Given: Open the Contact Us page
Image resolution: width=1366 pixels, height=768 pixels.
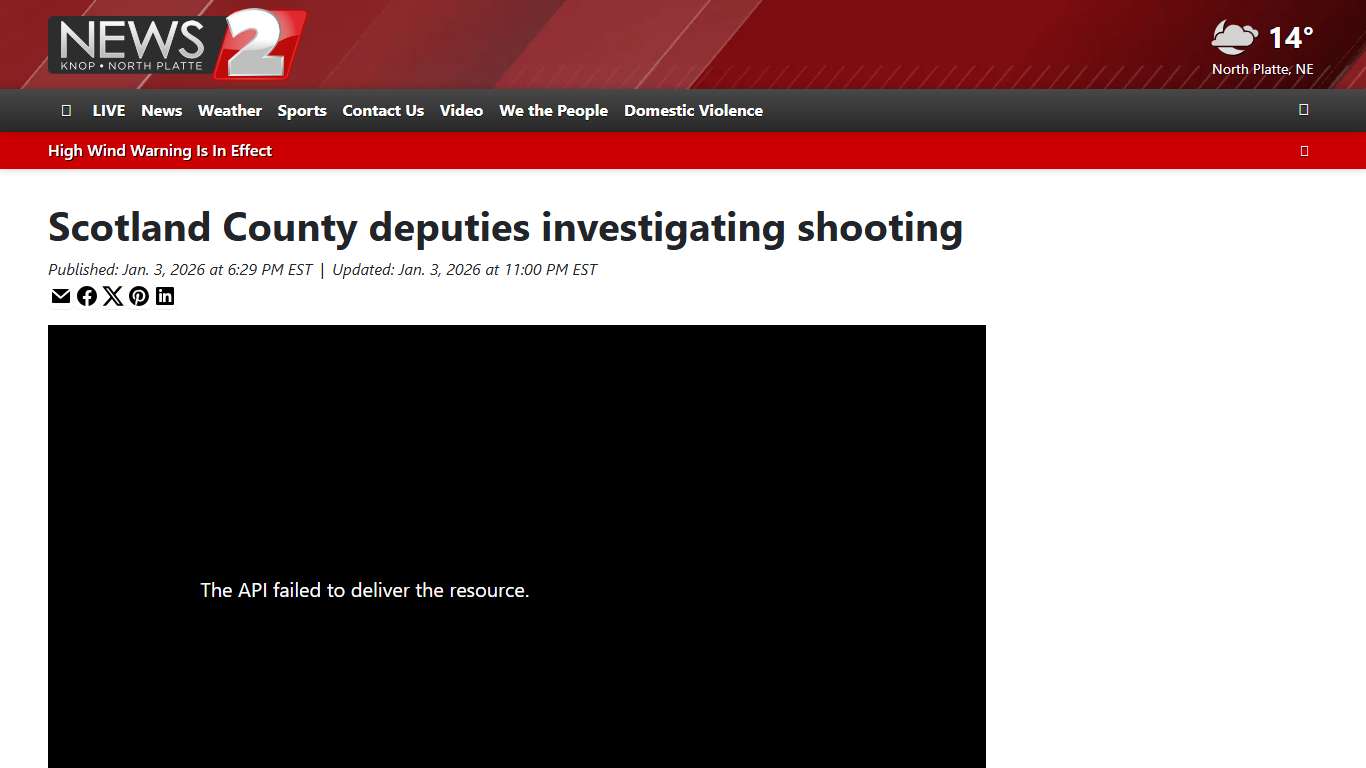Looking at the screenshot, I should click(x=383, y=110).
